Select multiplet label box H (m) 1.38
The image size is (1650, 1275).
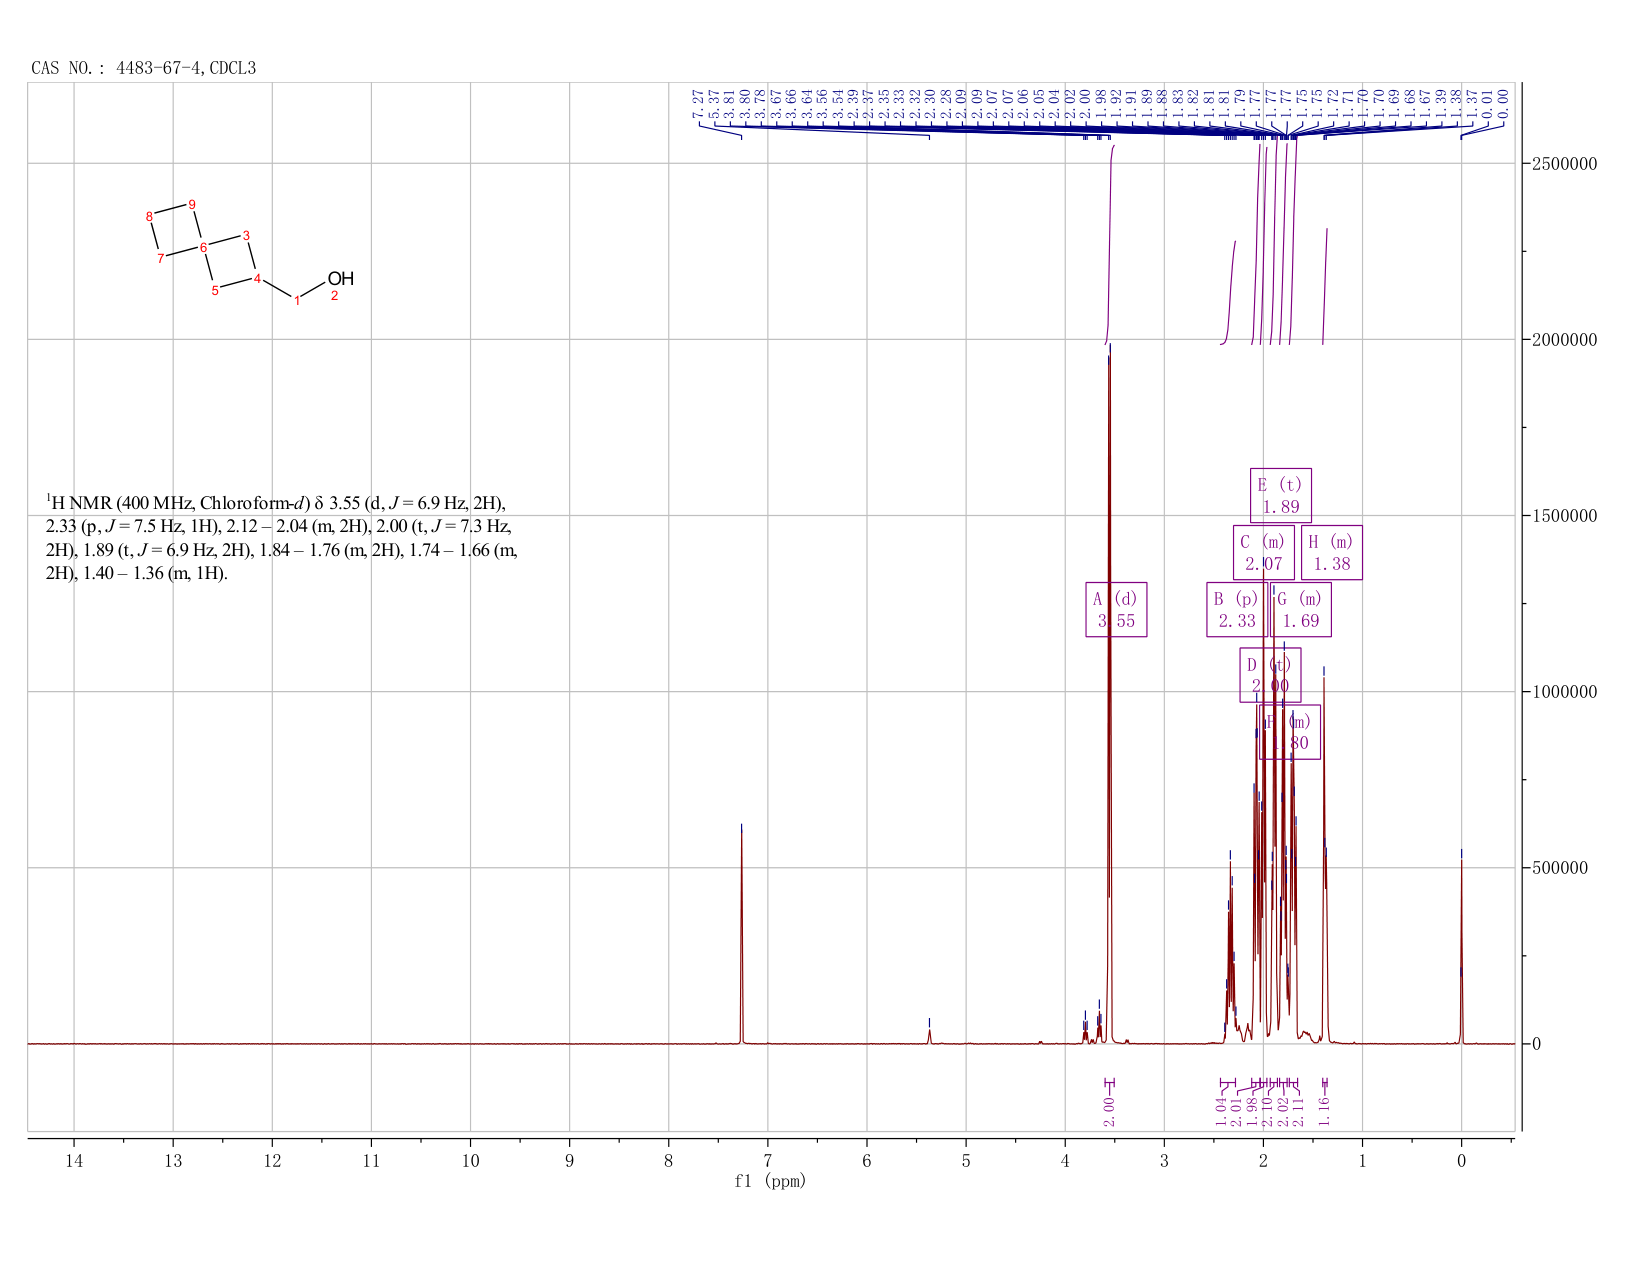click(1332, 553)
